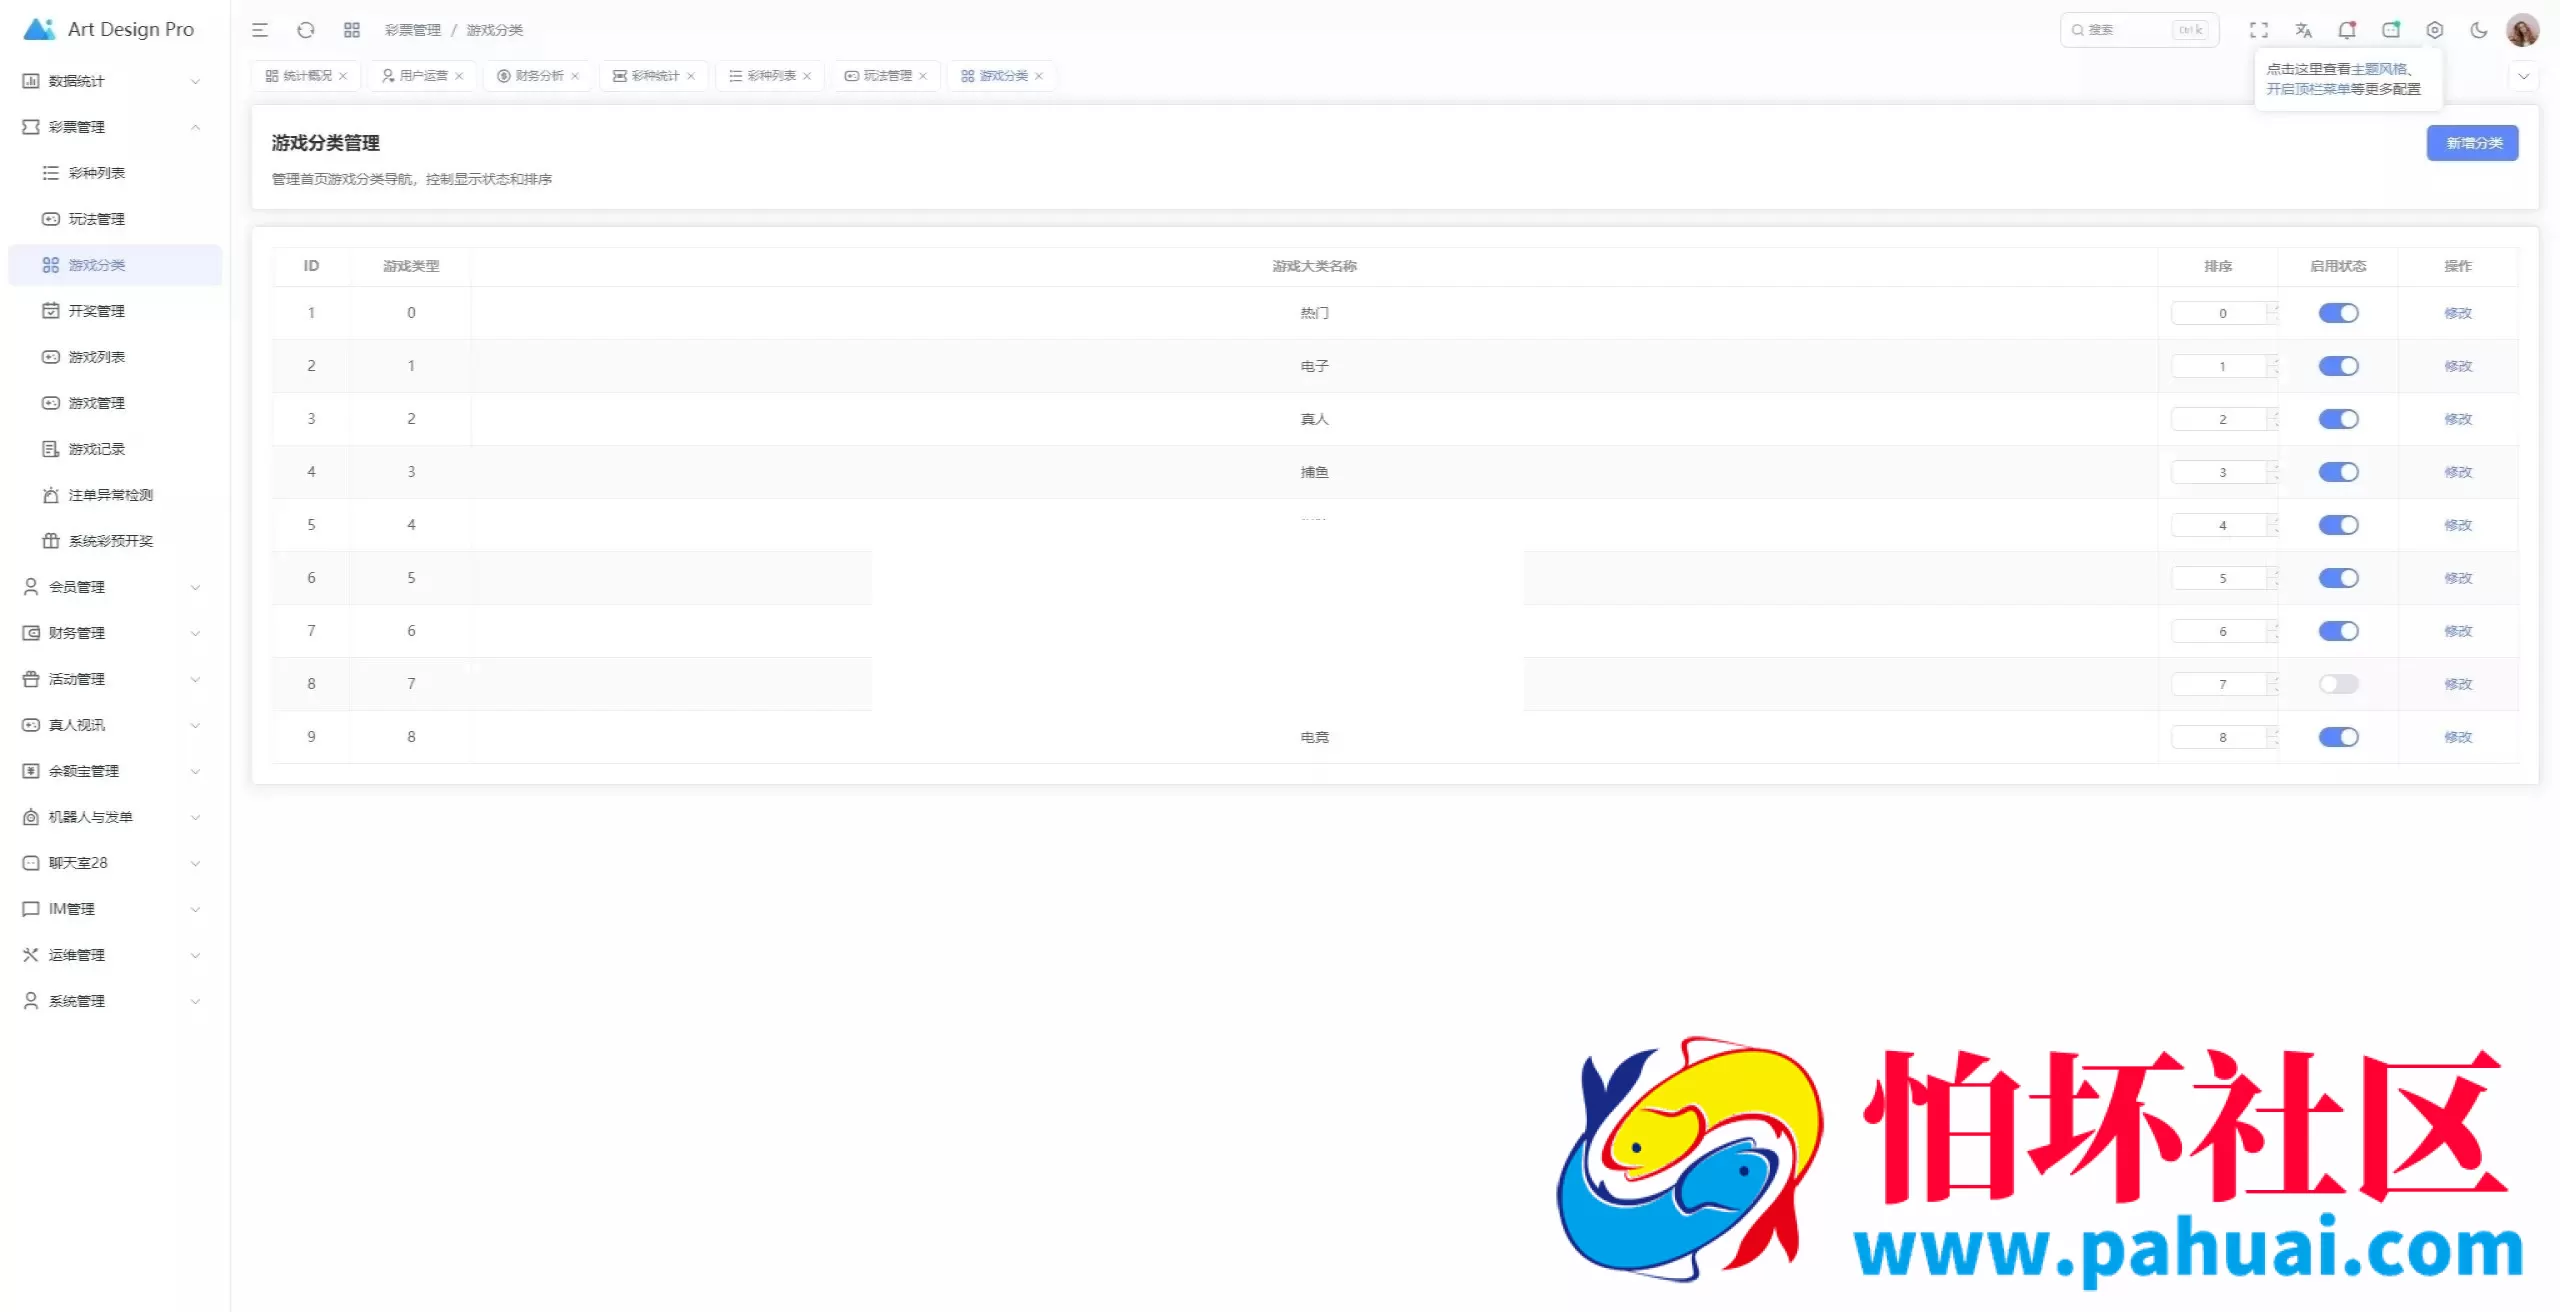
Task: Toggle fullscreen mode icon
Action: point(2259,30)
